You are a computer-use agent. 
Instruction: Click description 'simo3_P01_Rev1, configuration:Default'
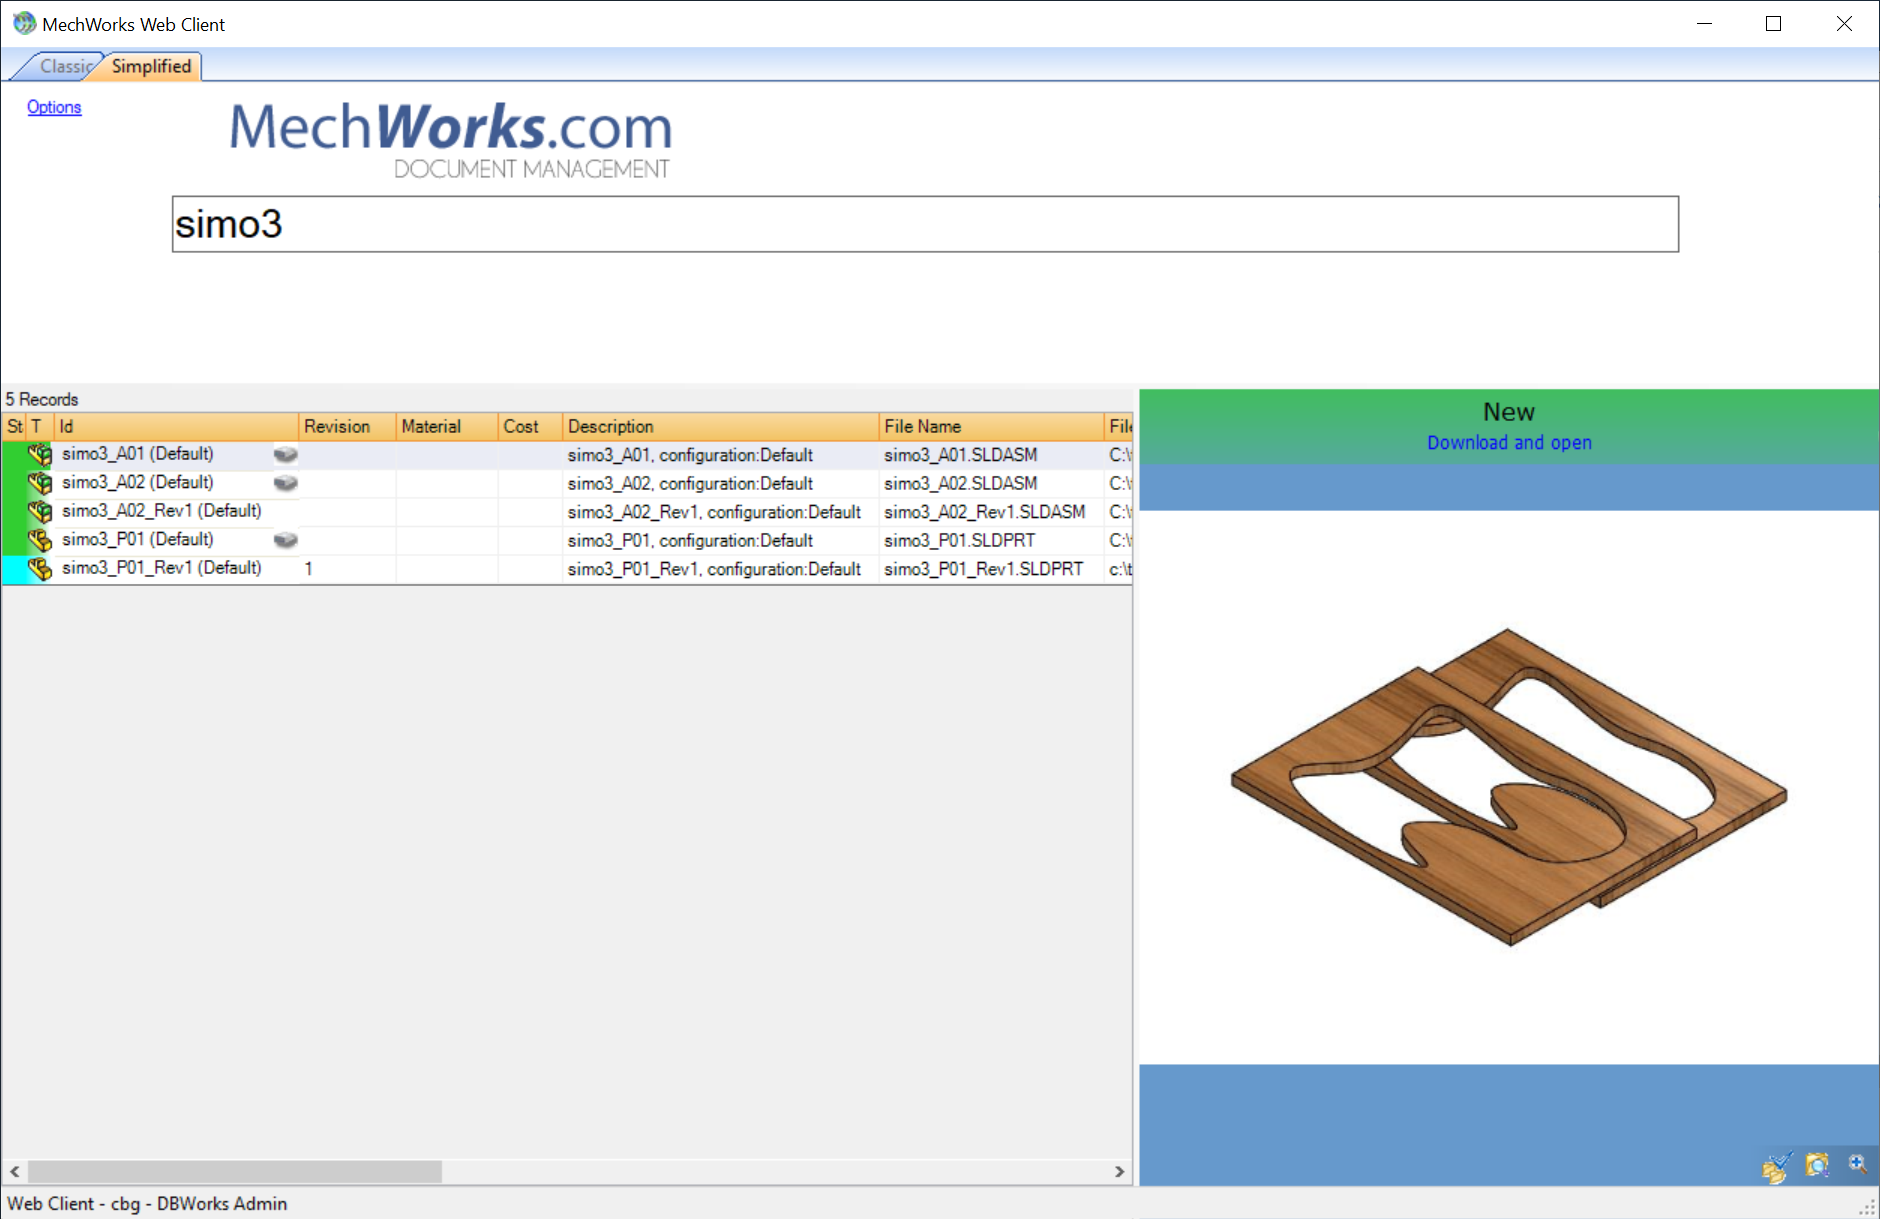coord(714,569)
